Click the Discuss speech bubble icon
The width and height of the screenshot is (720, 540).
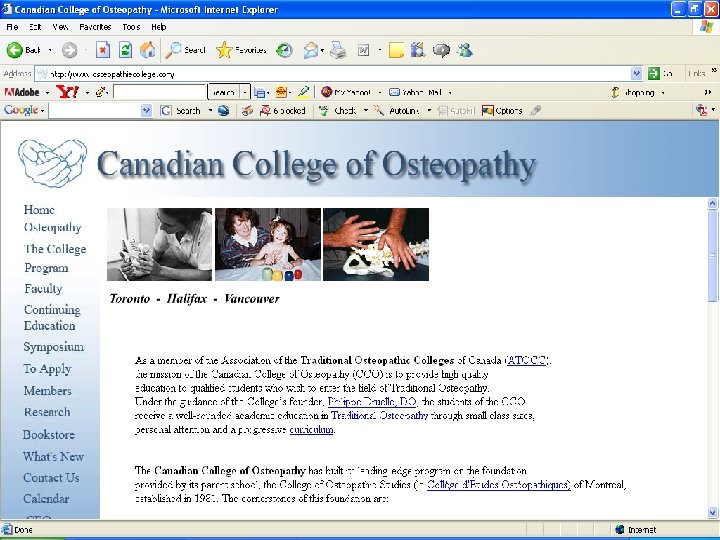(441, 50)
